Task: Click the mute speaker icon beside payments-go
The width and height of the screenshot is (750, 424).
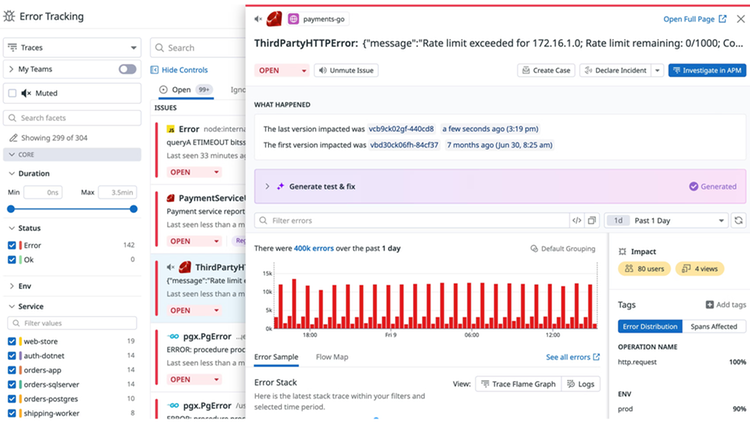Action: click(258, 19)
